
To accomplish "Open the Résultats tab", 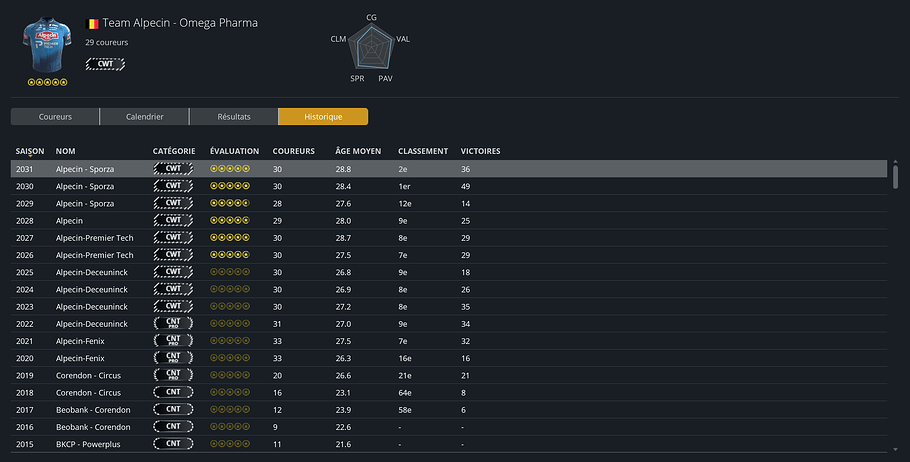I will (234, 117).
